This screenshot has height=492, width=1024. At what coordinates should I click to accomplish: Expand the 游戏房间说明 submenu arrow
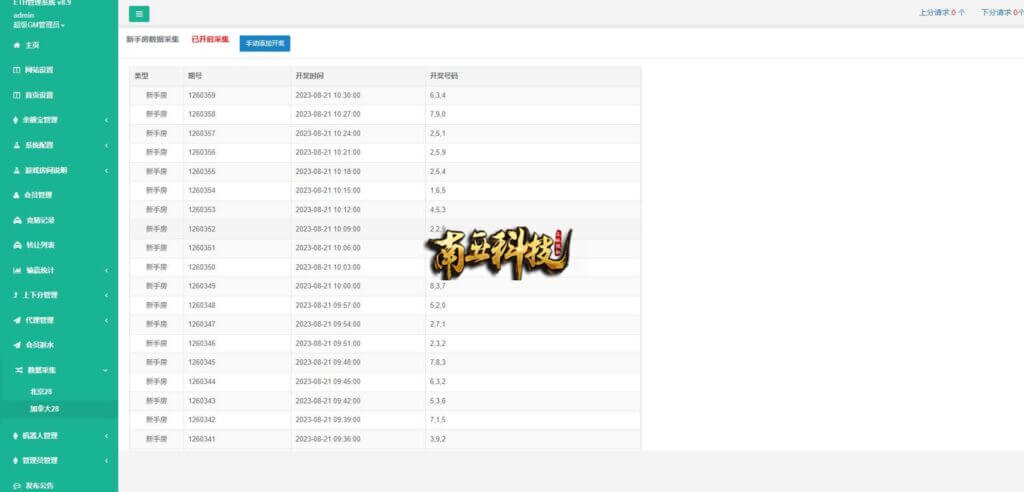pyautogui.click(x=106, y=171)
